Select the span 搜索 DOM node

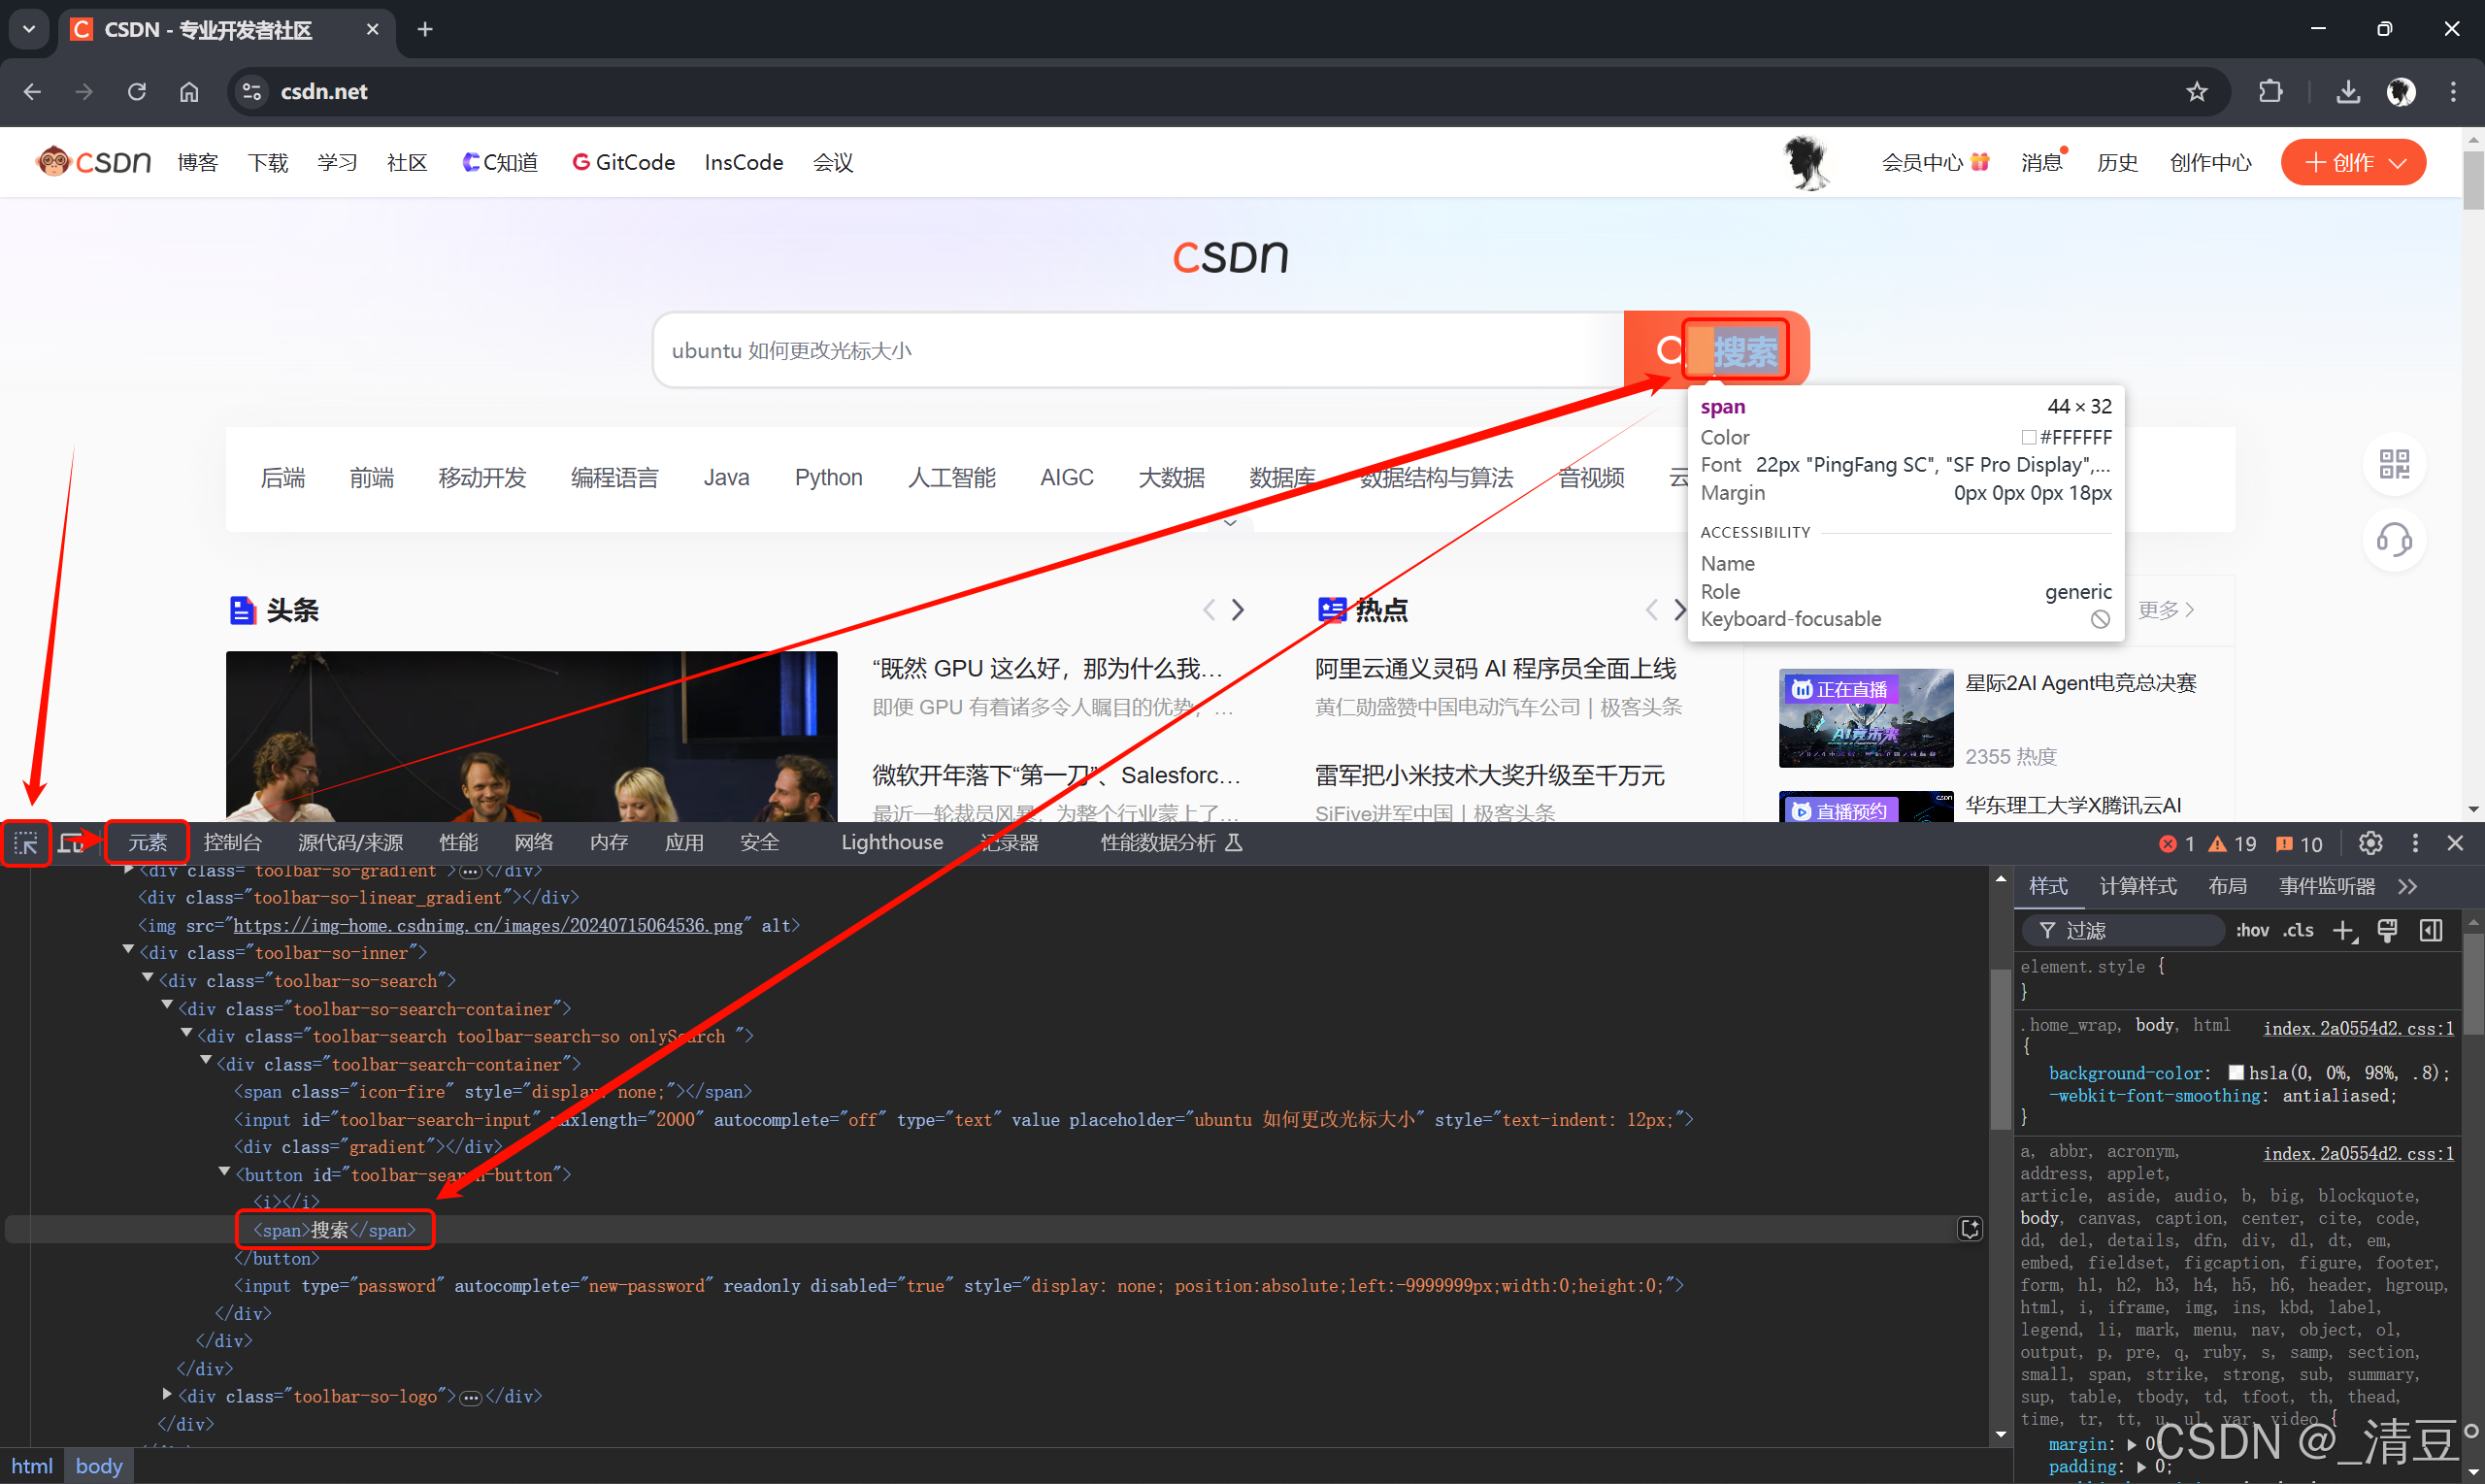(x=335, y=1230)
